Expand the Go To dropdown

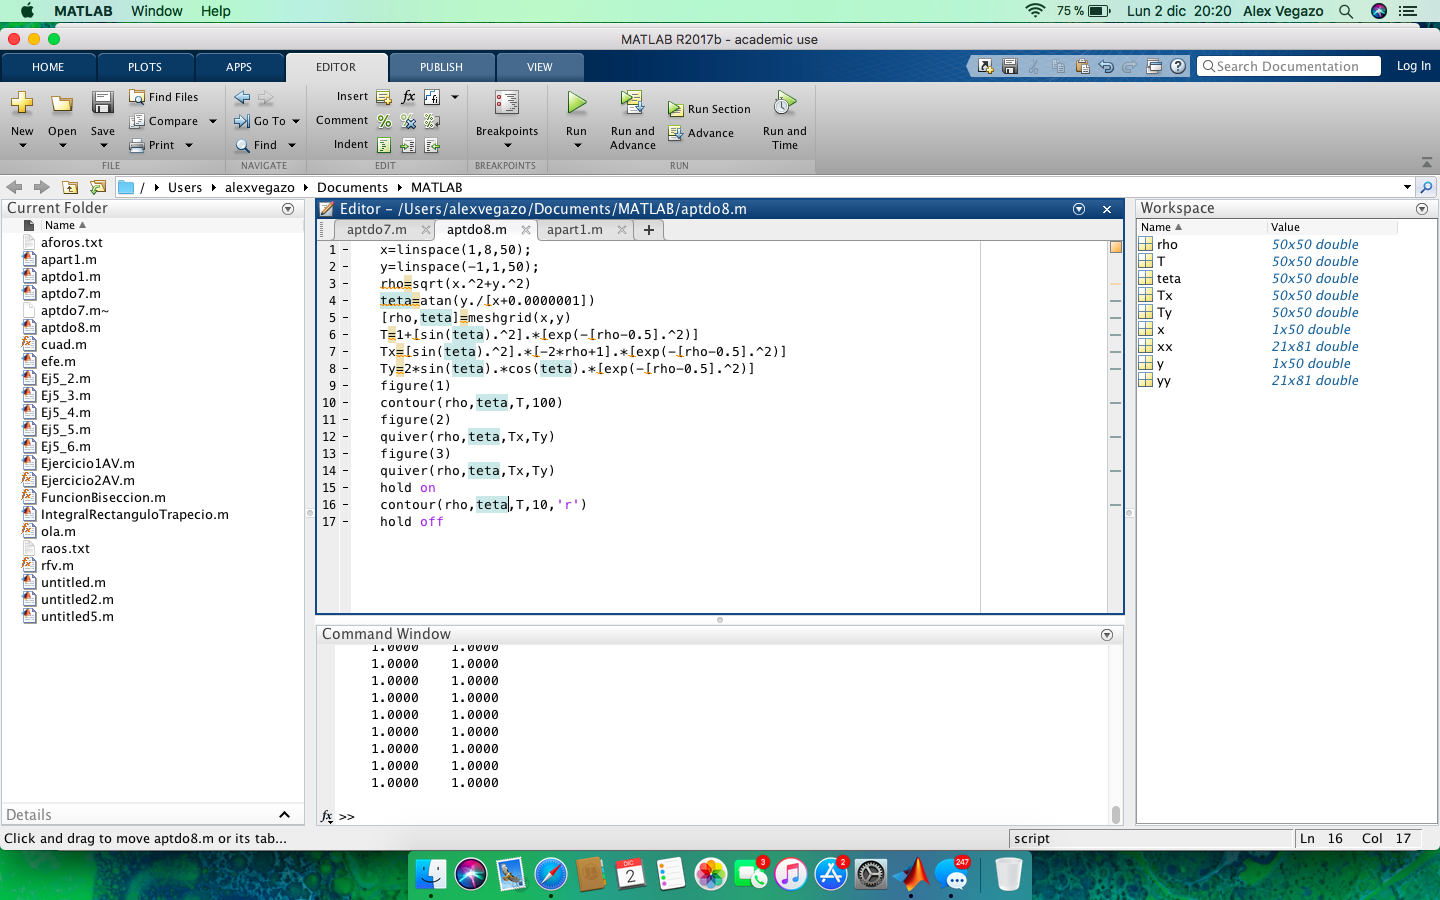tap(296, 121)
